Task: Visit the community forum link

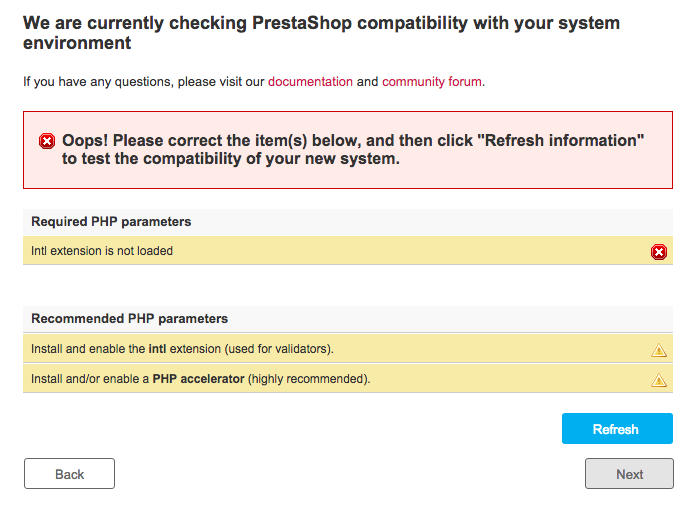Action: click(x=432, y=82)
